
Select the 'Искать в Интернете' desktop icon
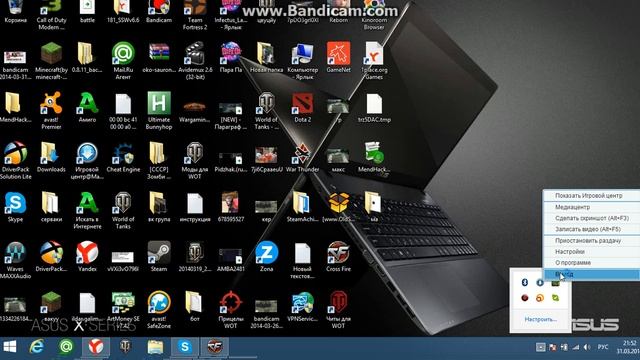[87, 211]
